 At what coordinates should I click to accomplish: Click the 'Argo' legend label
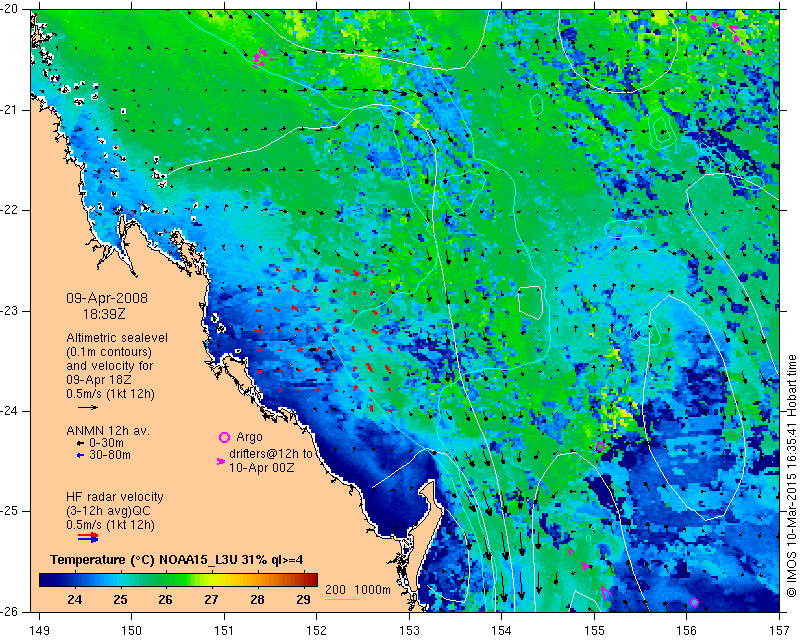pos(249,437)
